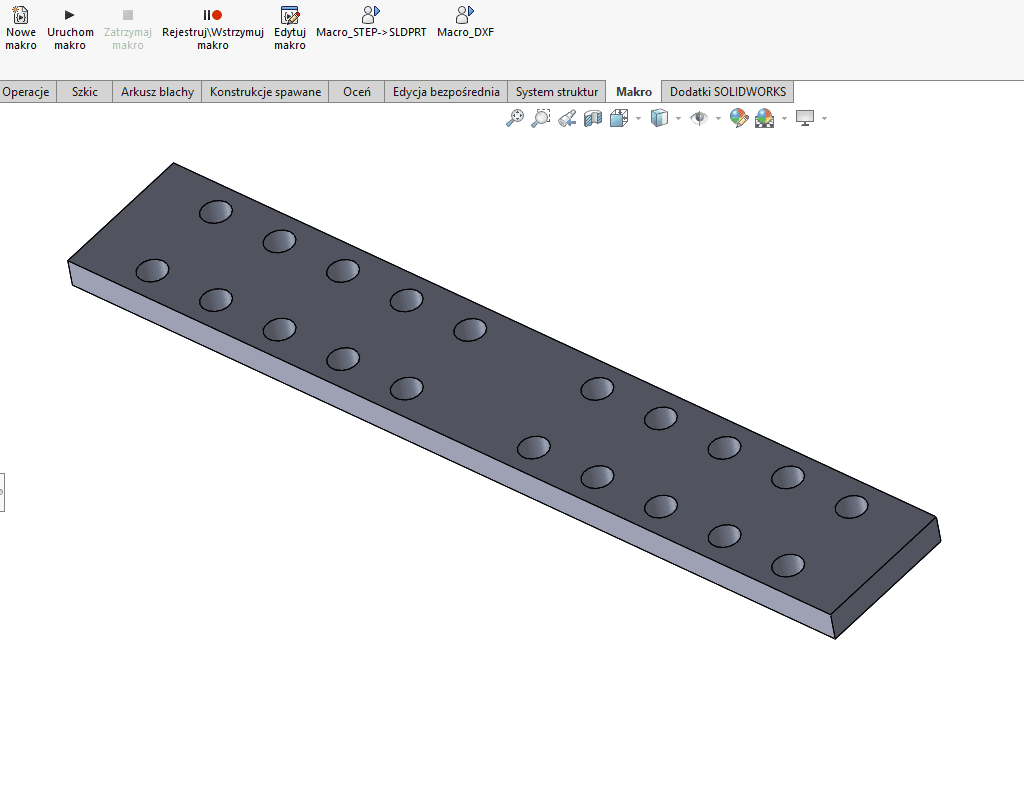
Task: Switch to the Operacje tab
Action: click(x=27, y=92)
